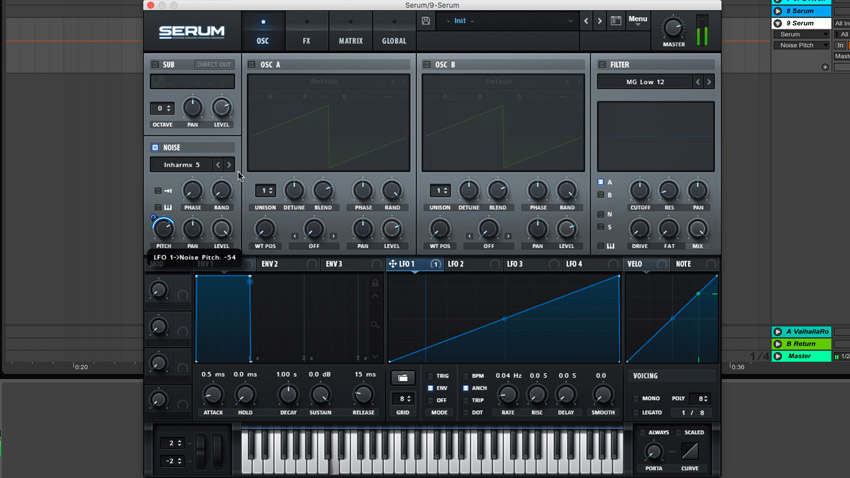
Task: Open the preset browser icon
Action: point(616,21)
